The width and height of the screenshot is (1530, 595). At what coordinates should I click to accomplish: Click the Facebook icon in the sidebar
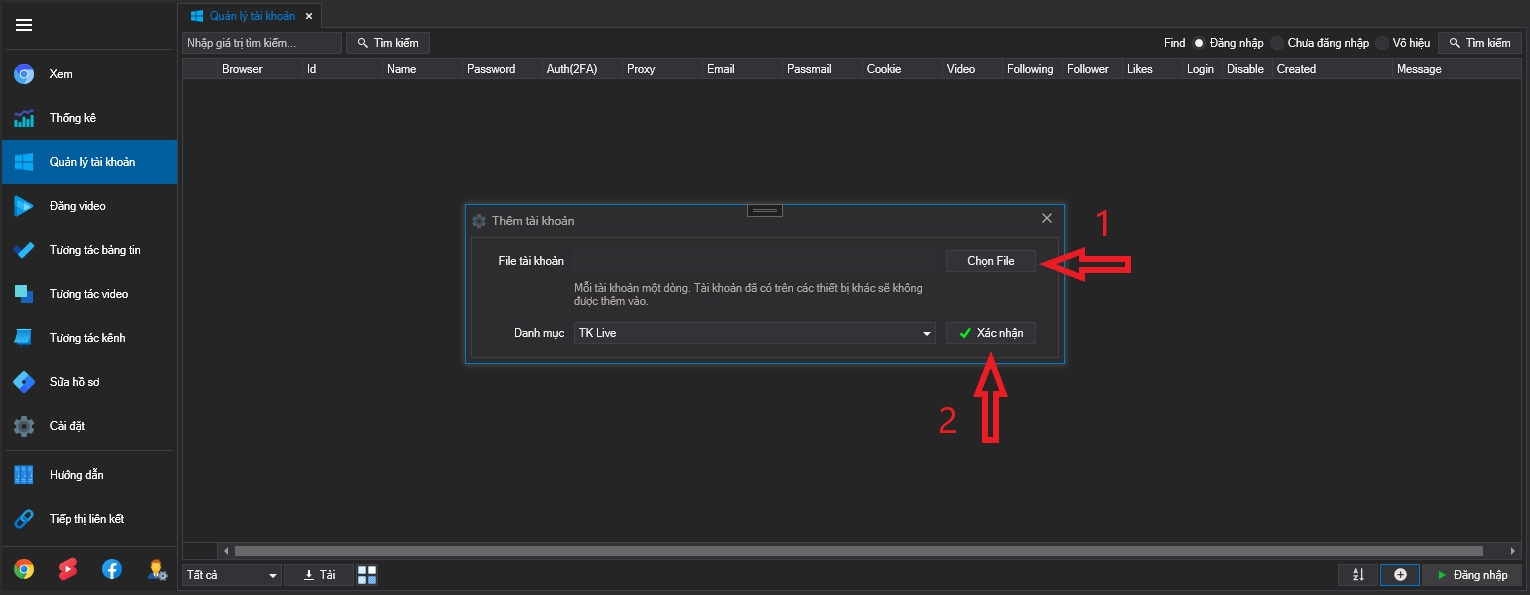pos(112,569)
